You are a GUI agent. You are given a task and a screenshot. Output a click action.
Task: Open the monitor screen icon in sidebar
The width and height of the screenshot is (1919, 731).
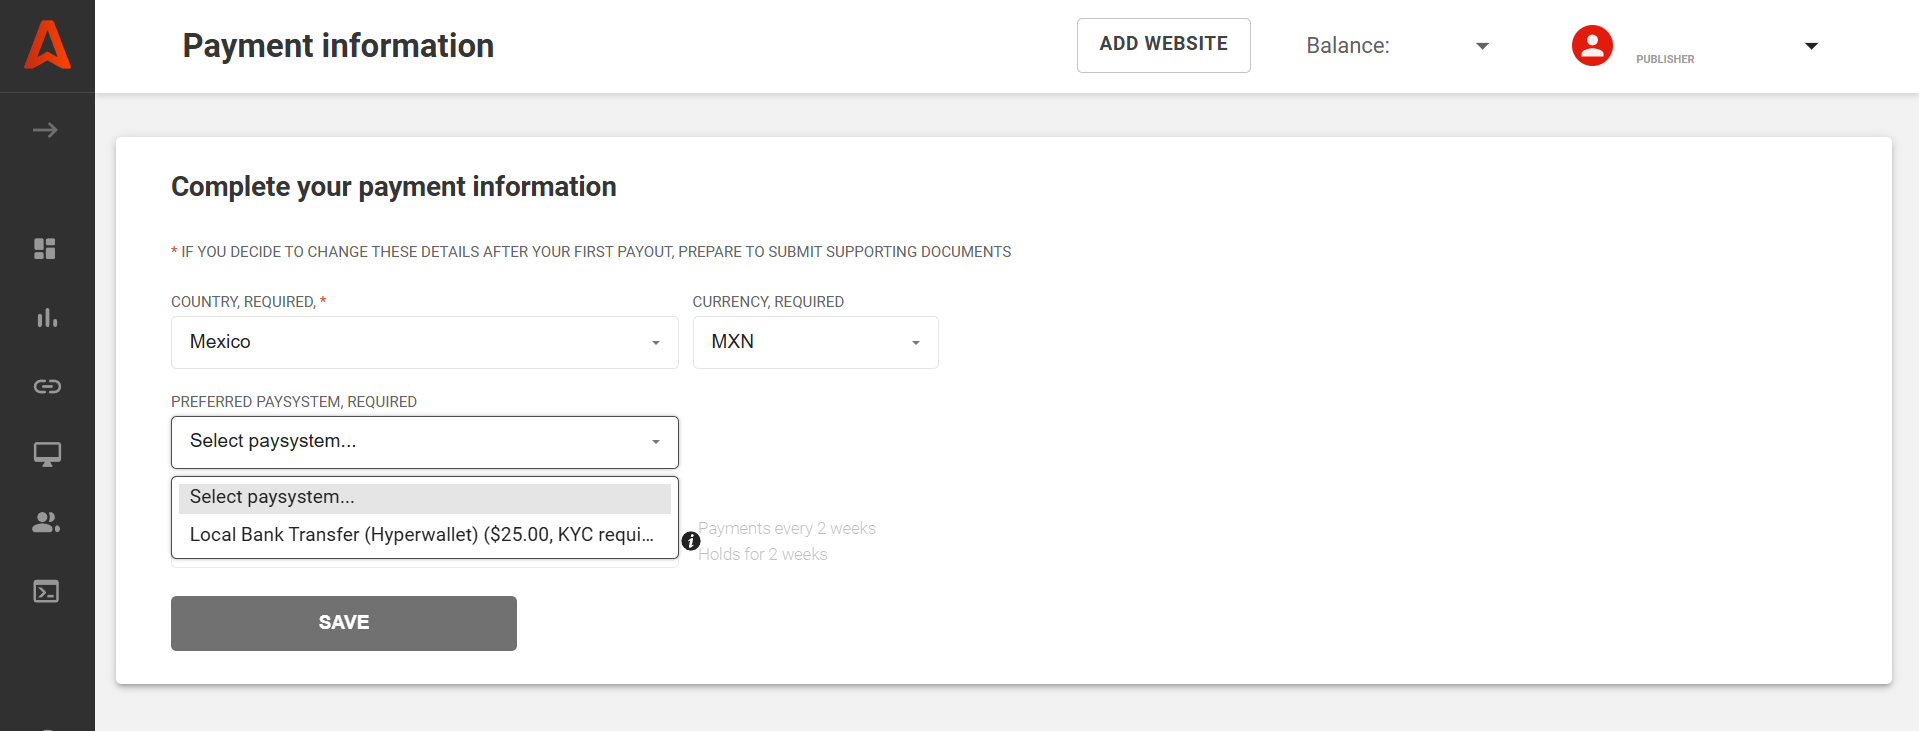47,454
